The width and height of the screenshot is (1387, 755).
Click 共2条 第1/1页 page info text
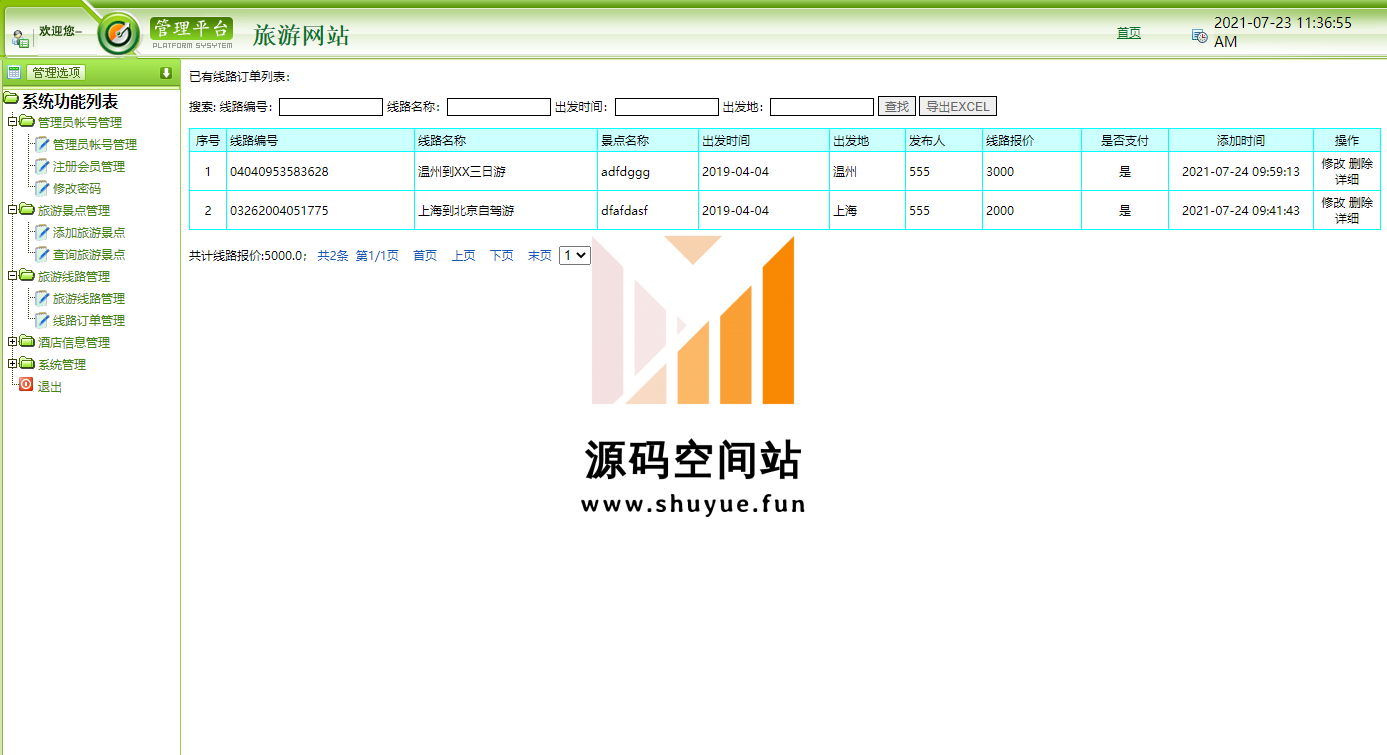(x=358, y=256)
